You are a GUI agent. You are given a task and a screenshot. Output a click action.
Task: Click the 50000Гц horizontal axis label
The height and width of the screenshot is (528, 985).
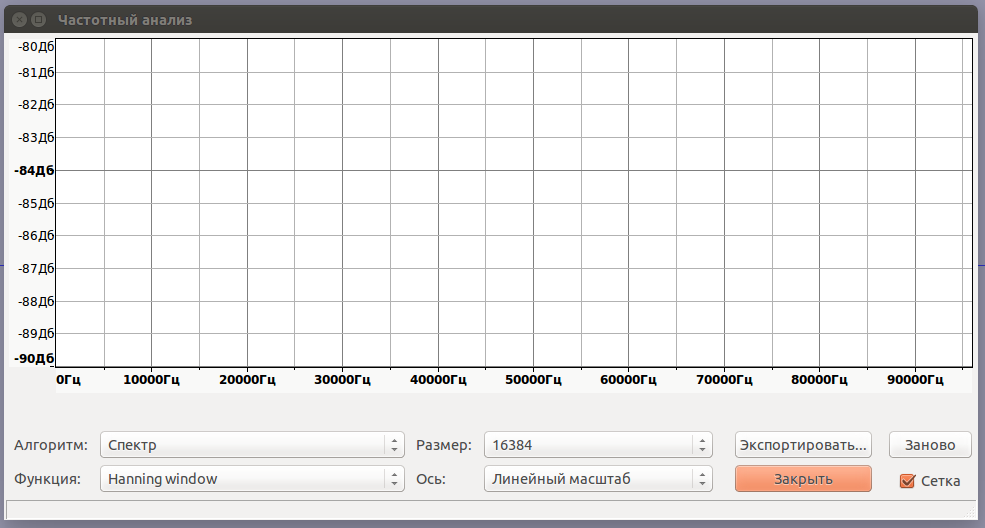[x=533, y=380]
